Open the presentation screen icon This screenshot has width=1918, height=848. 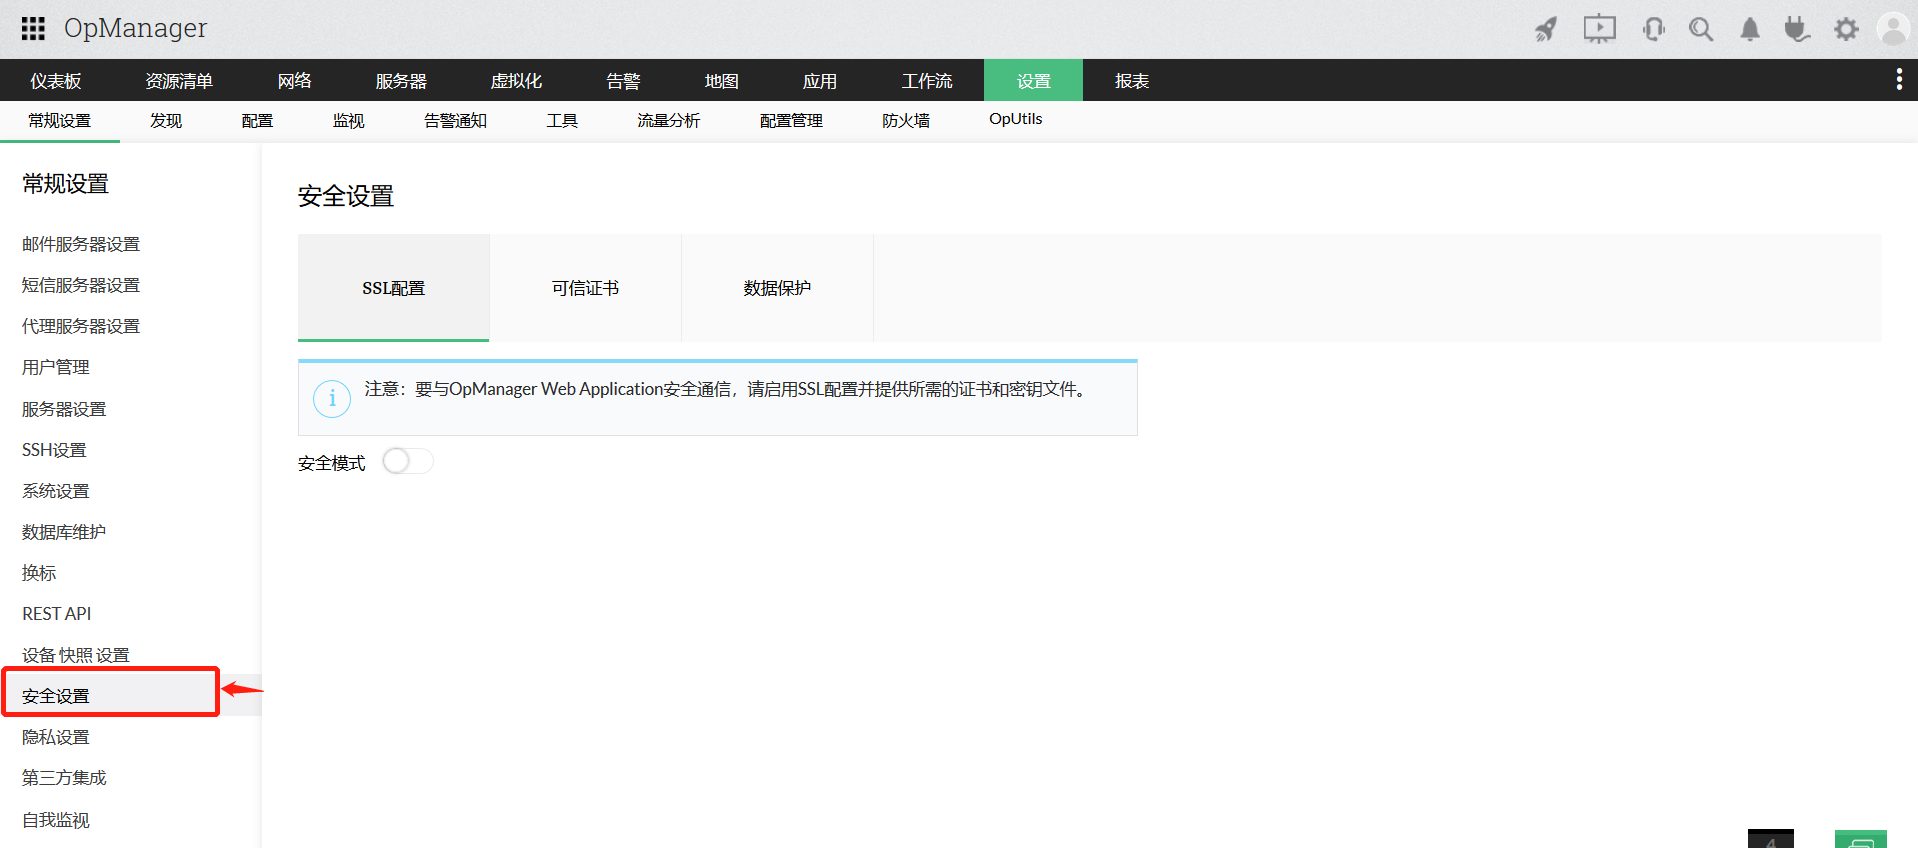tap(1599, 29)
